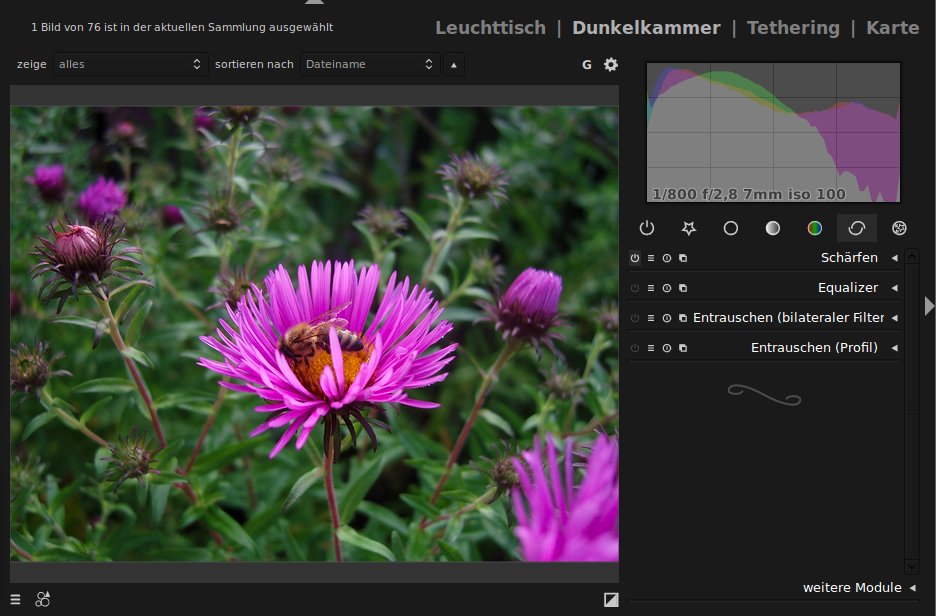Image resolution: width=936 pixels, height=616 pixels.
Task: Click the weitere Module label
Action: click(x=852, y=588)
